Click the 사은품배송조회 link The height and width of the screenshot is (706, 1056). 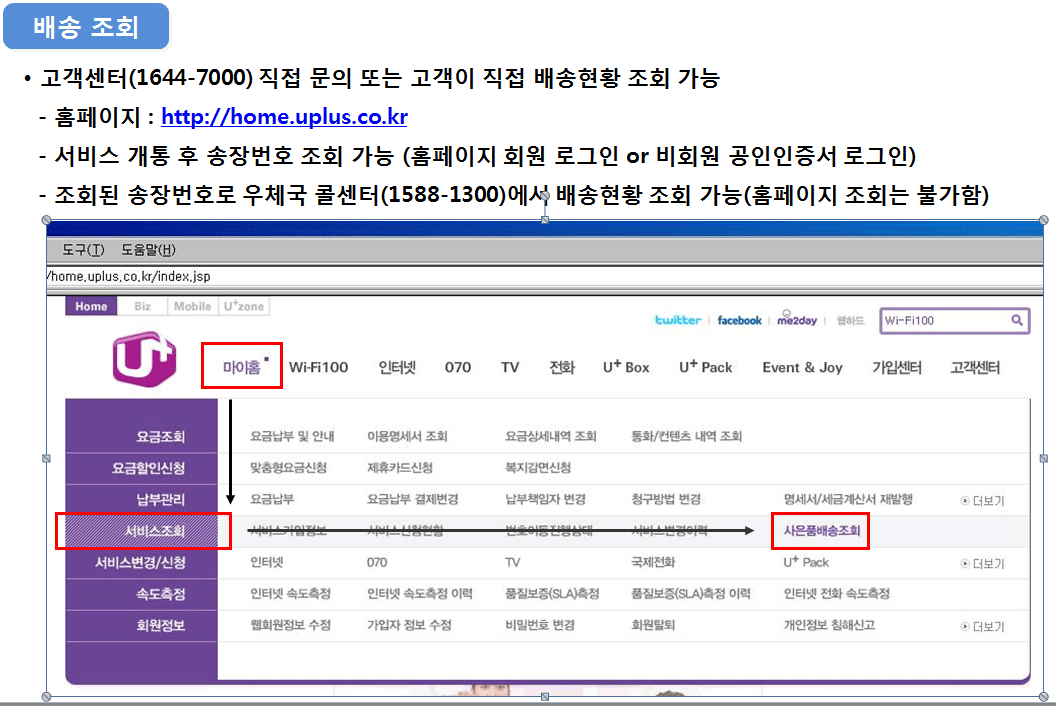click(x=820, y=530)
